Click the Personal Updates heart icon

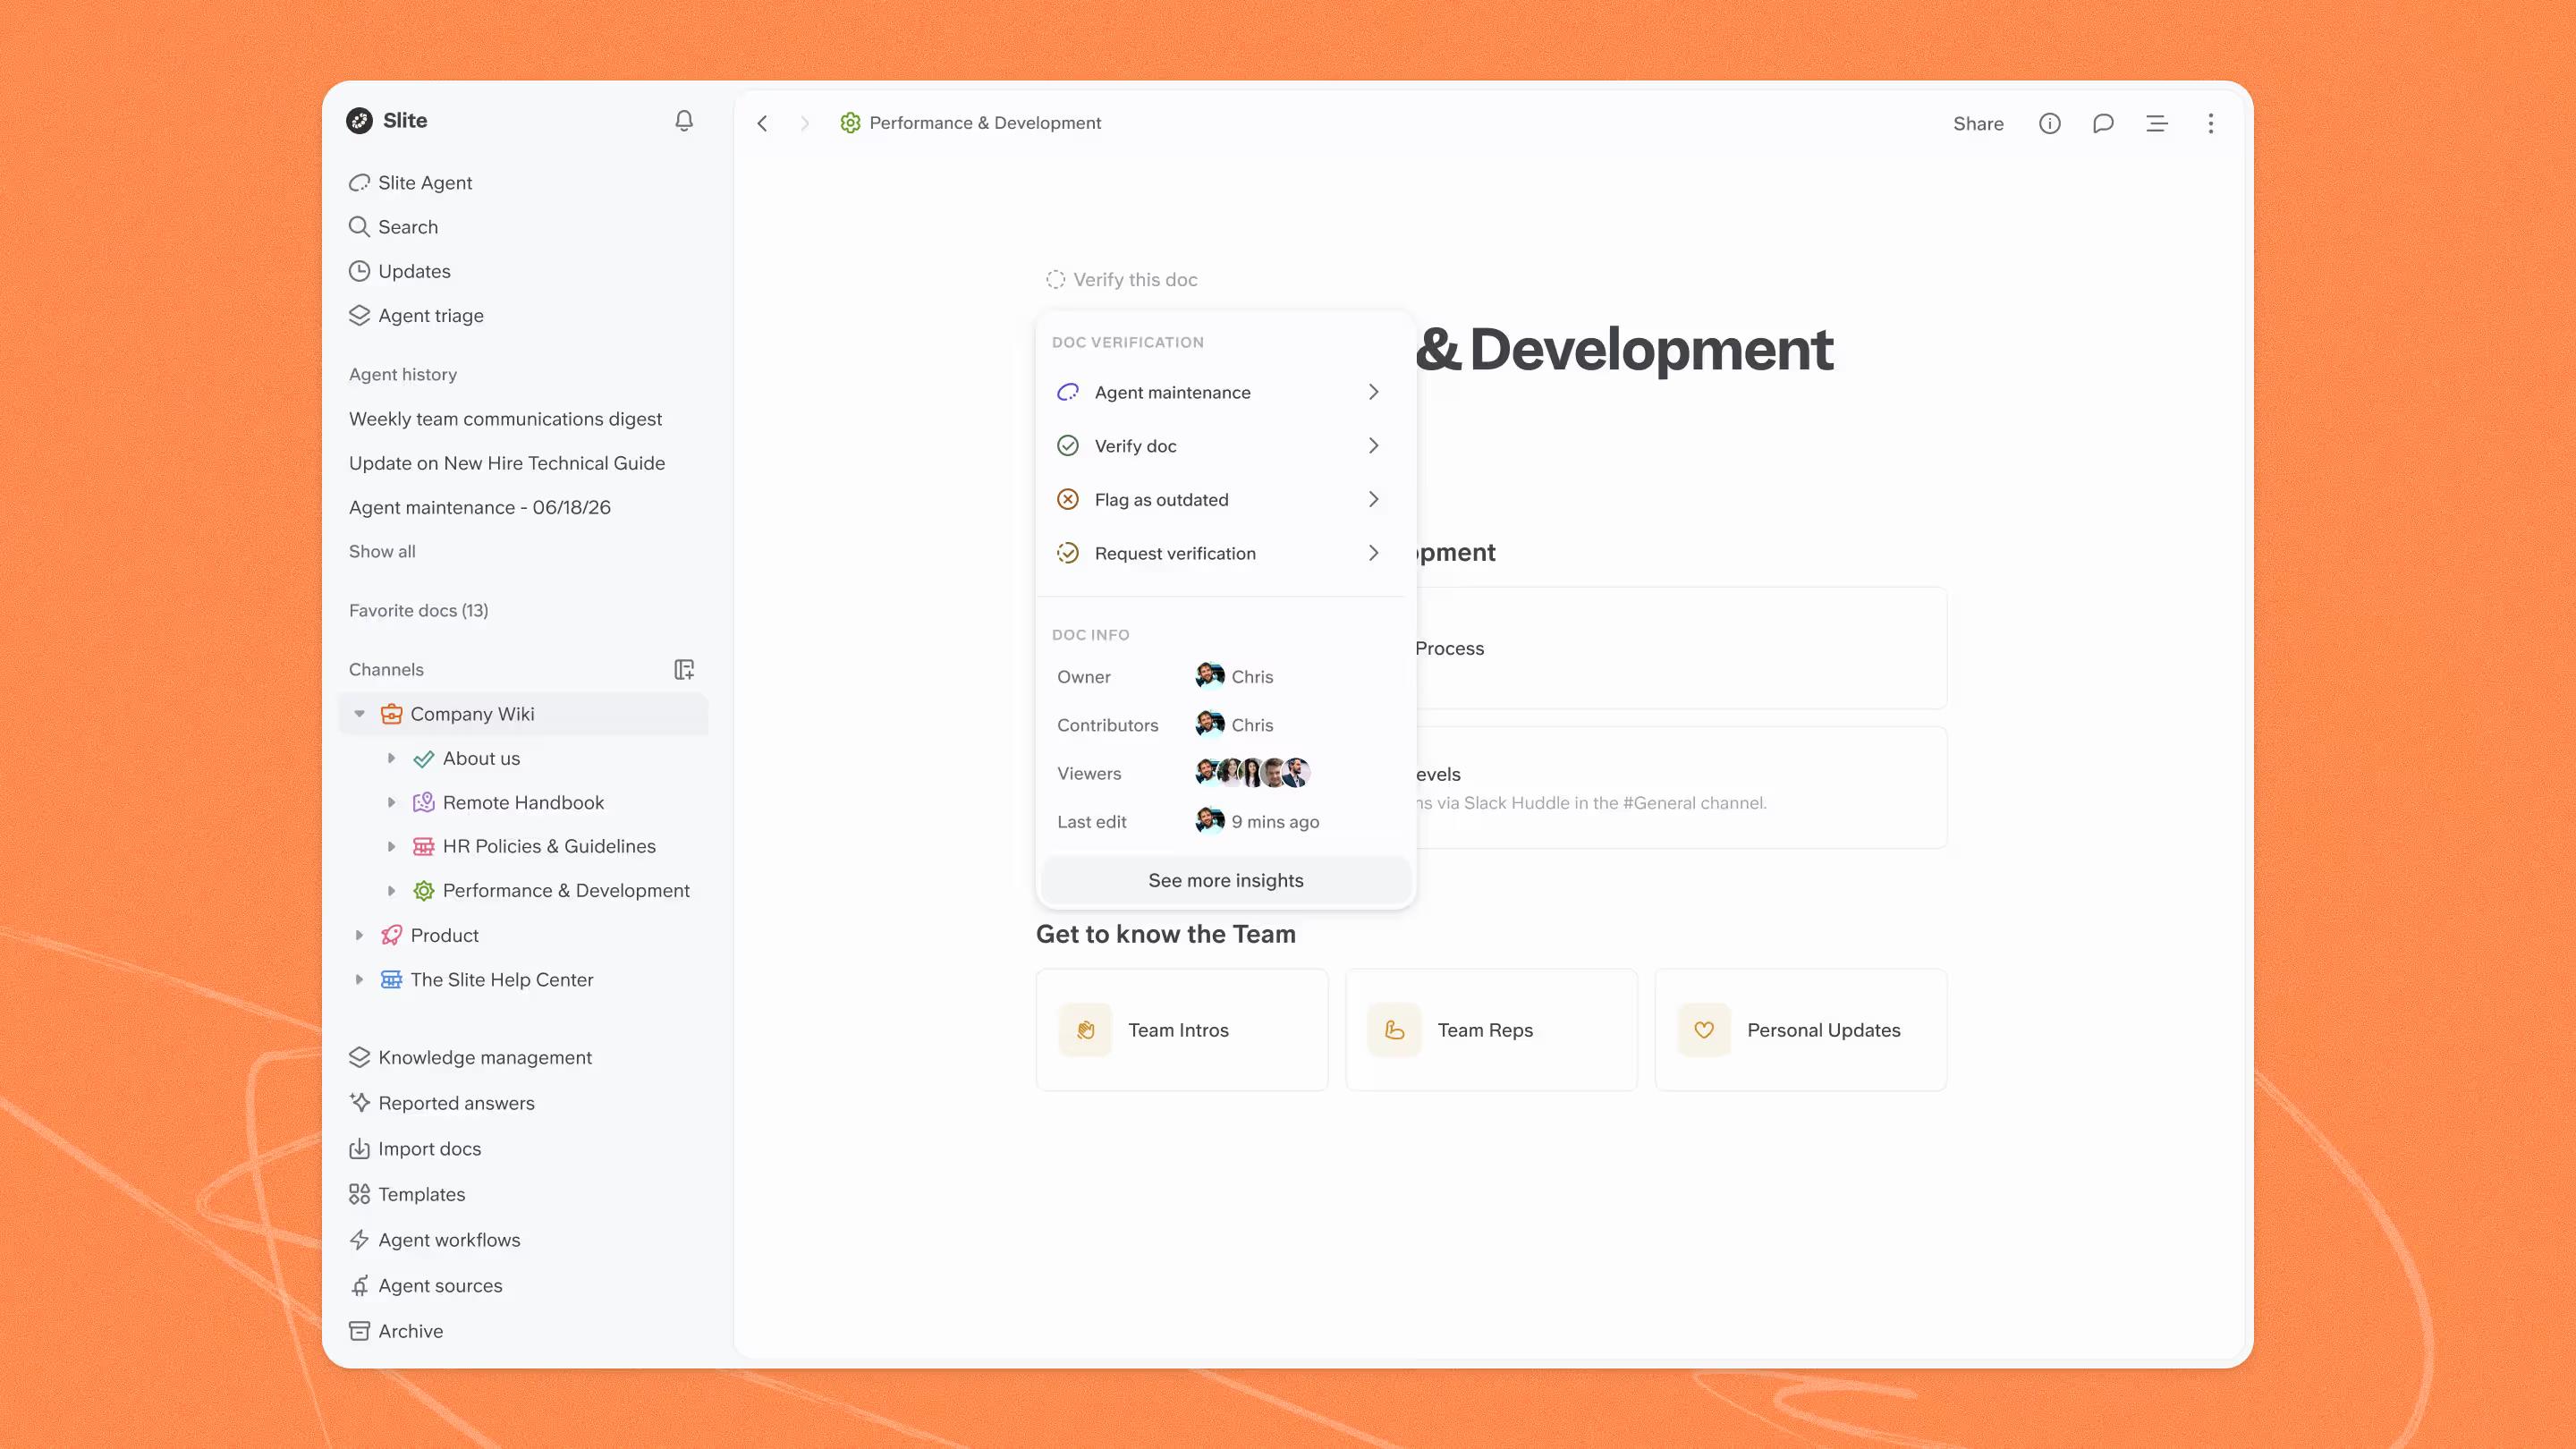tap(1704, 1030)
